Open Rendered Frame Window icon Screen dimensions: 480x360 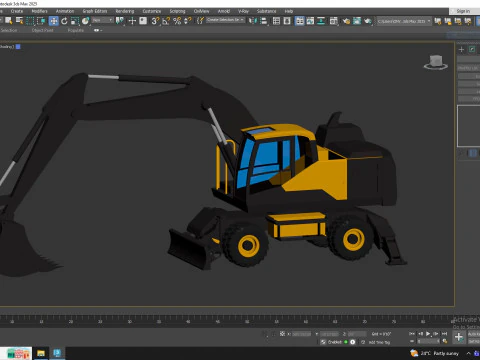click(357, 21)
